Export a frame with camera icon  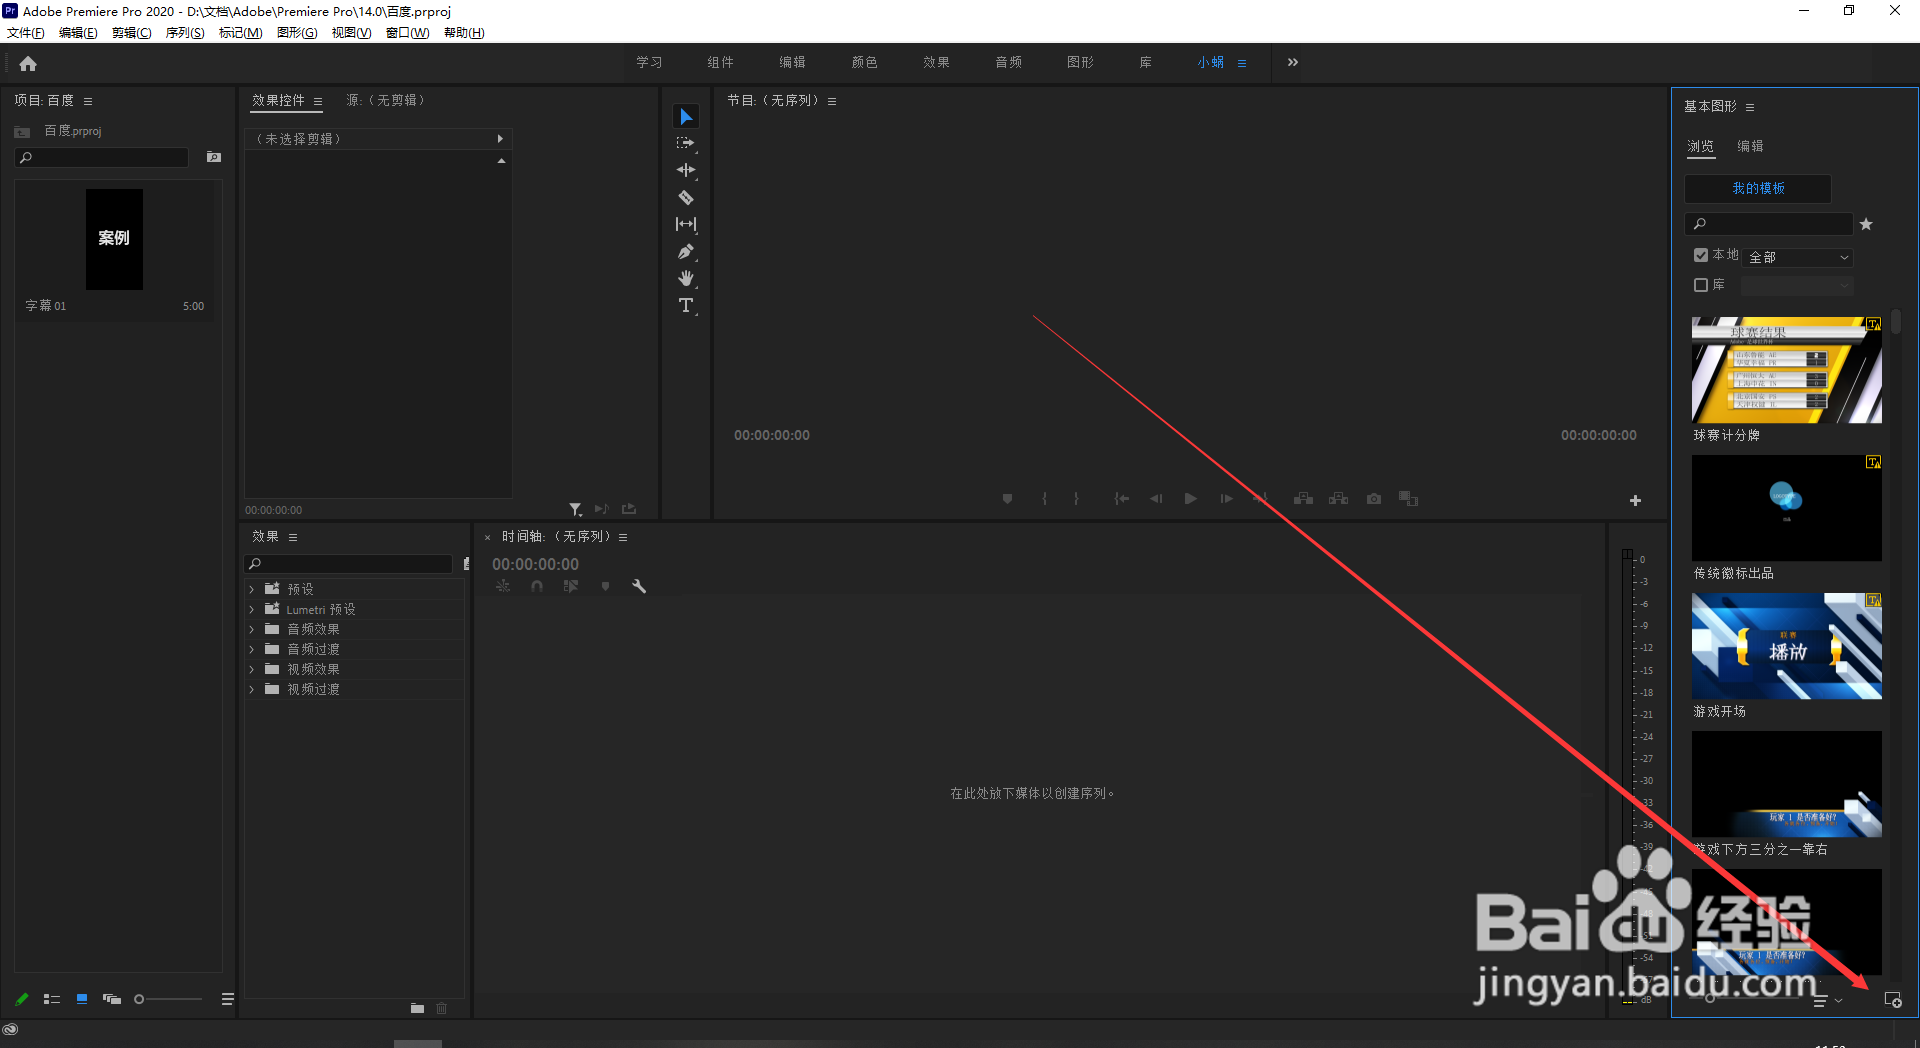pyautogui.click(x=1374, y=498)
